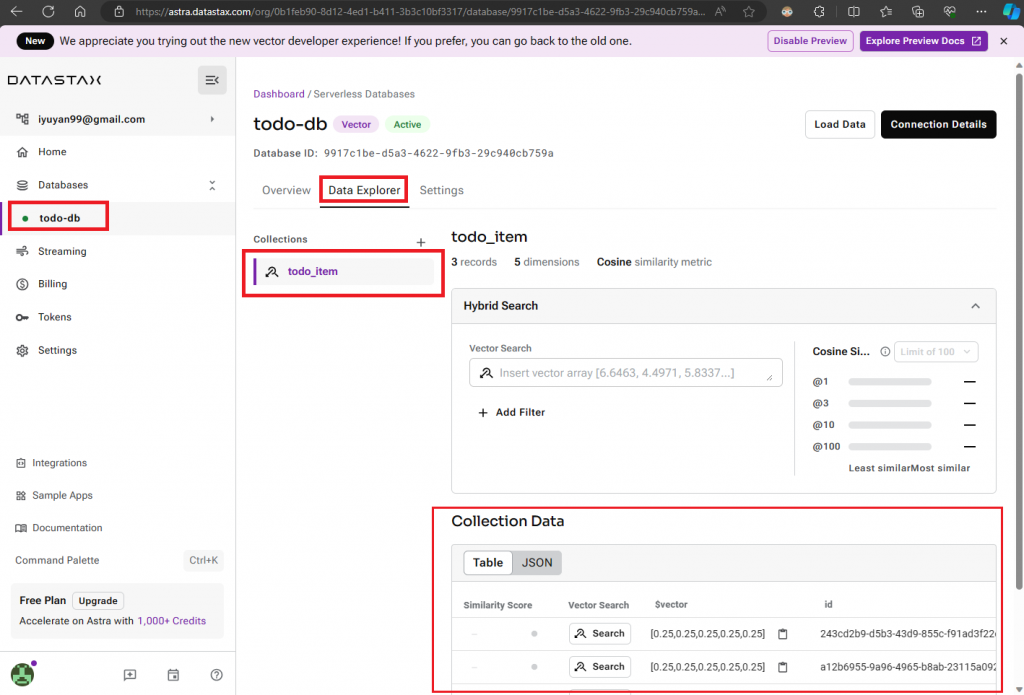The image size is (1024, 695).
Task: Click the Similarity Score column header
Action: point(498,605)
